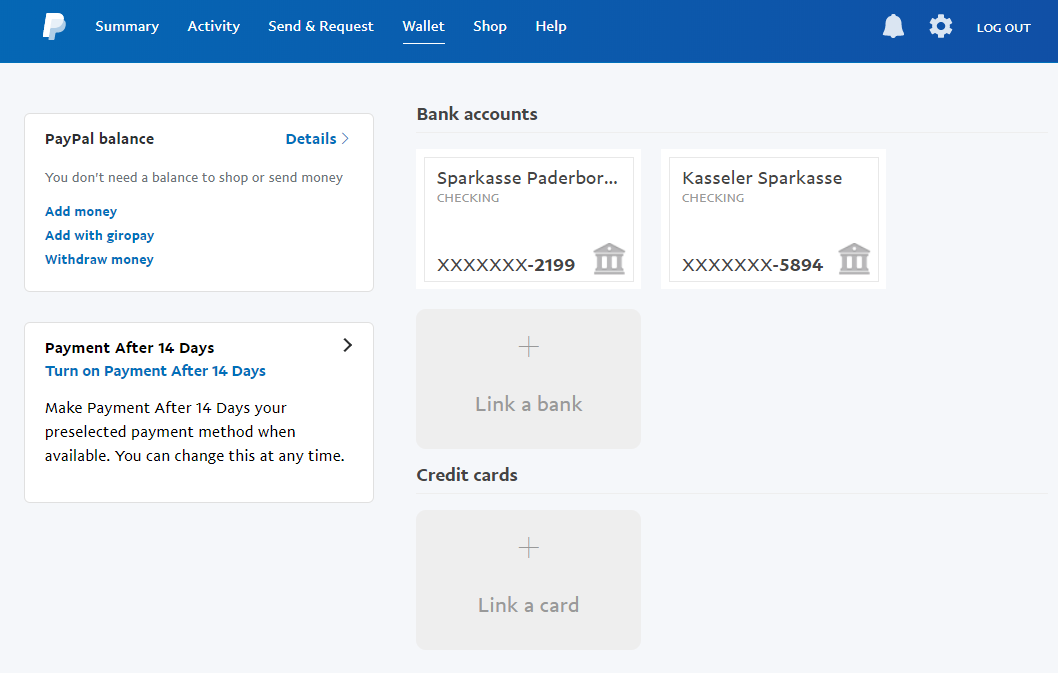Click the Make Payment After 14 Days description

(x=194, y=431)
